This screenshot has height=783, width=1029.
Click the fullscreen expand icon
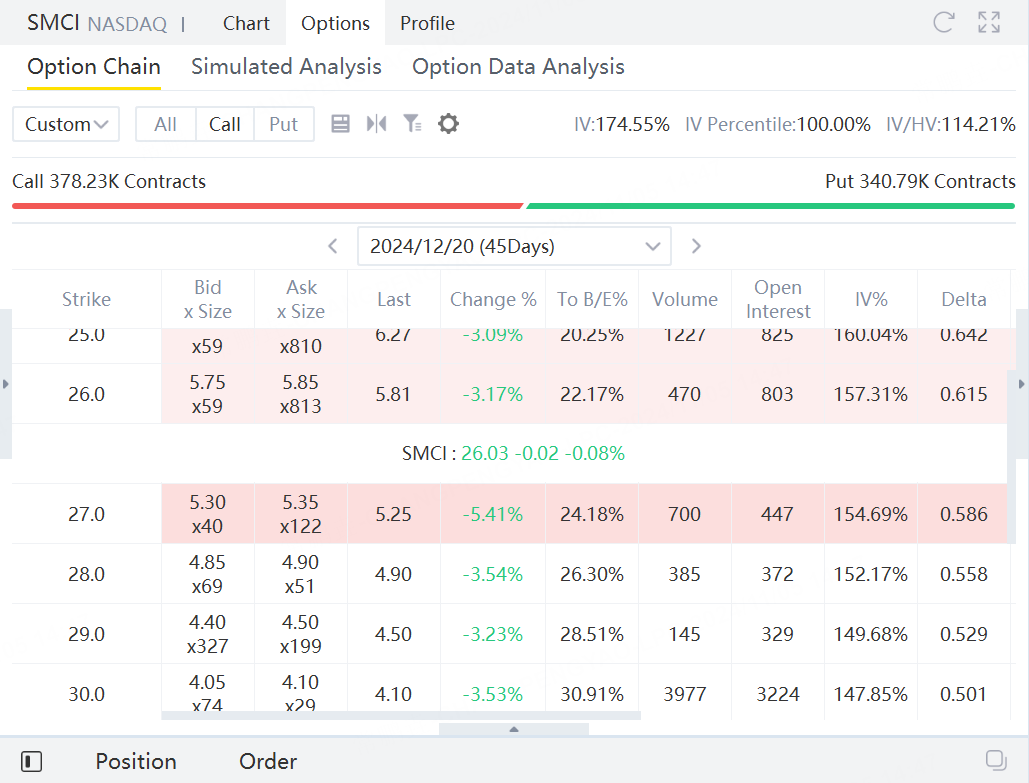(989, 23)
